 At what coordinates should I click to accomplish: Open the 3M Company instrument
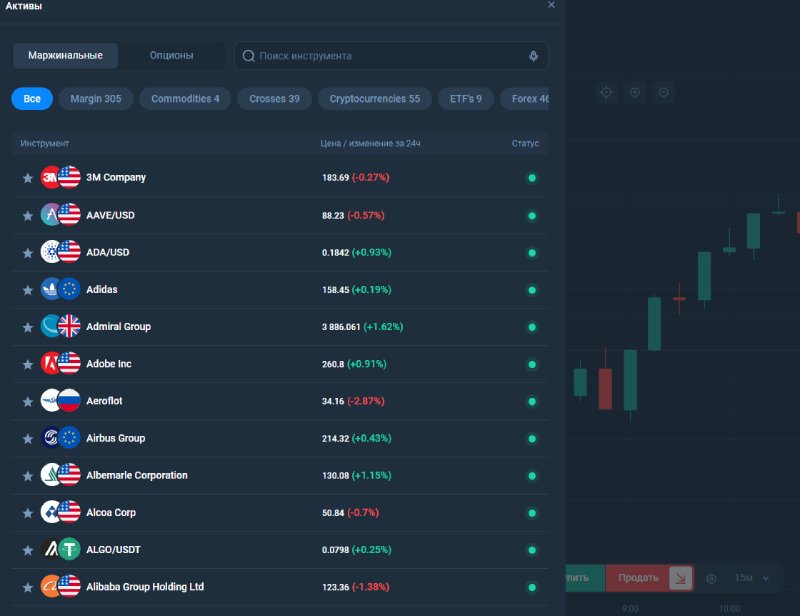click(x=280, y=178)
